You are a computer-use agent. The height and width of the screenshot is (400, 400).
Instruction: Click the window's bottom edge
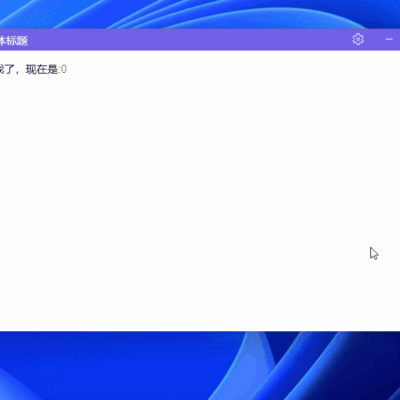tap(200, 331)
